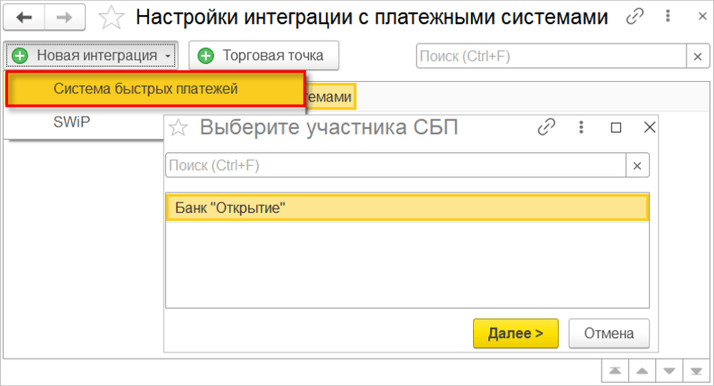Clear the top search field with X
This screenshot has width=714, height=386.
[698, 56]
